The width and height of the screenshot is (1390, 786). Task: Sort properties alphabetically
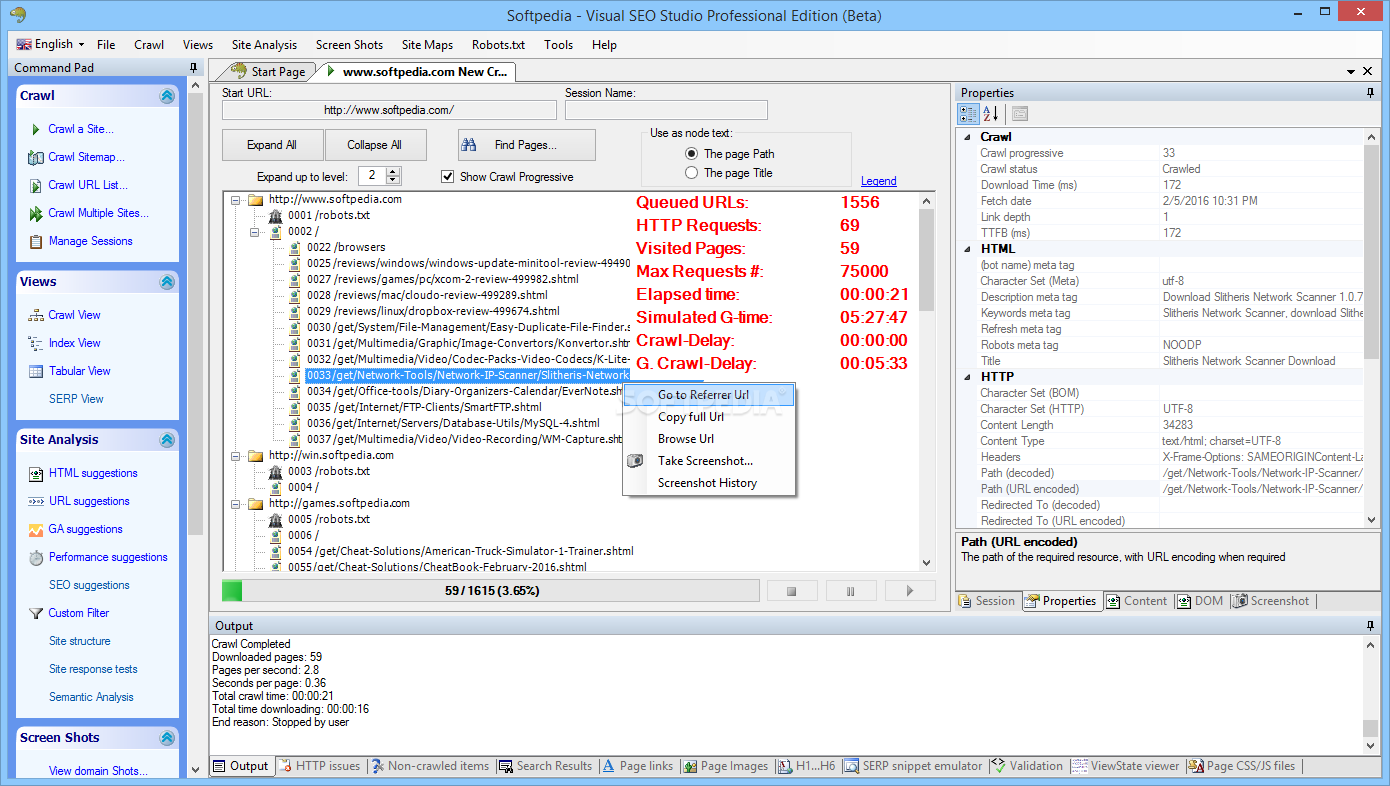990,113
